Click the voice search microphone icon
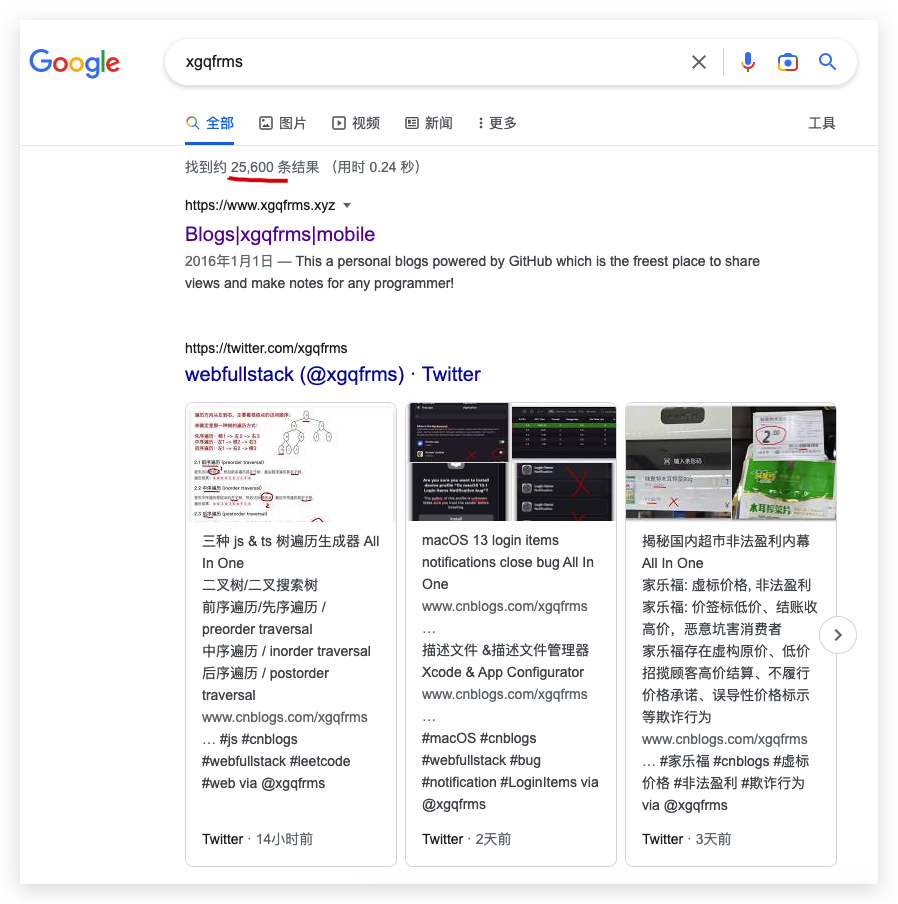 tap(748, 62)
